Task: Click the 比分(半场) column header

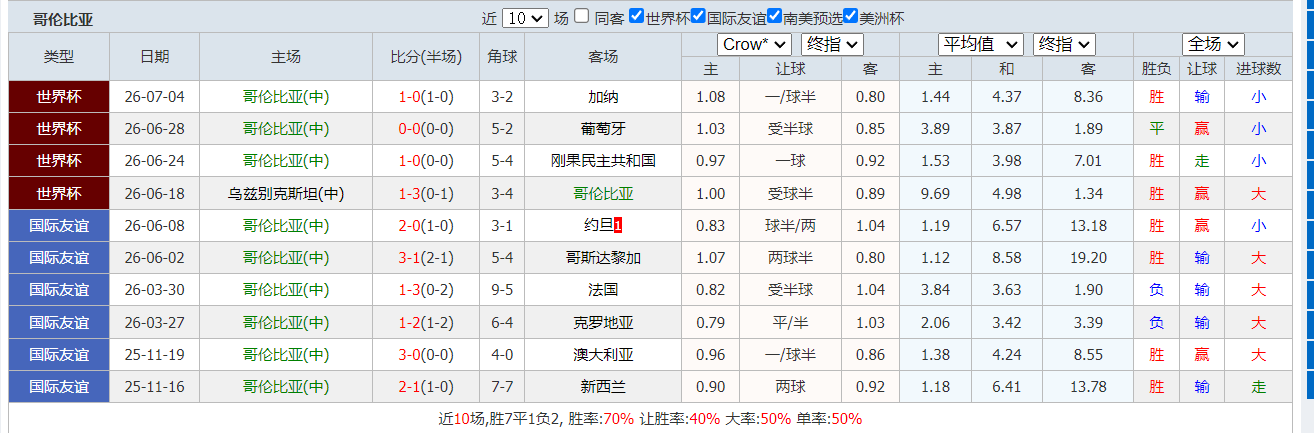Action: coord(426,57)
